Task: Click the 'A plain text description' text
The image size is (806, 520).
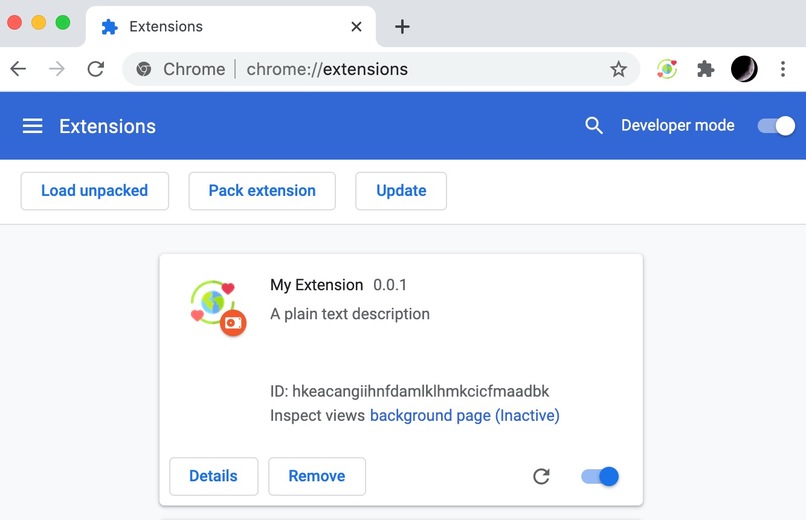Action: 350,314
